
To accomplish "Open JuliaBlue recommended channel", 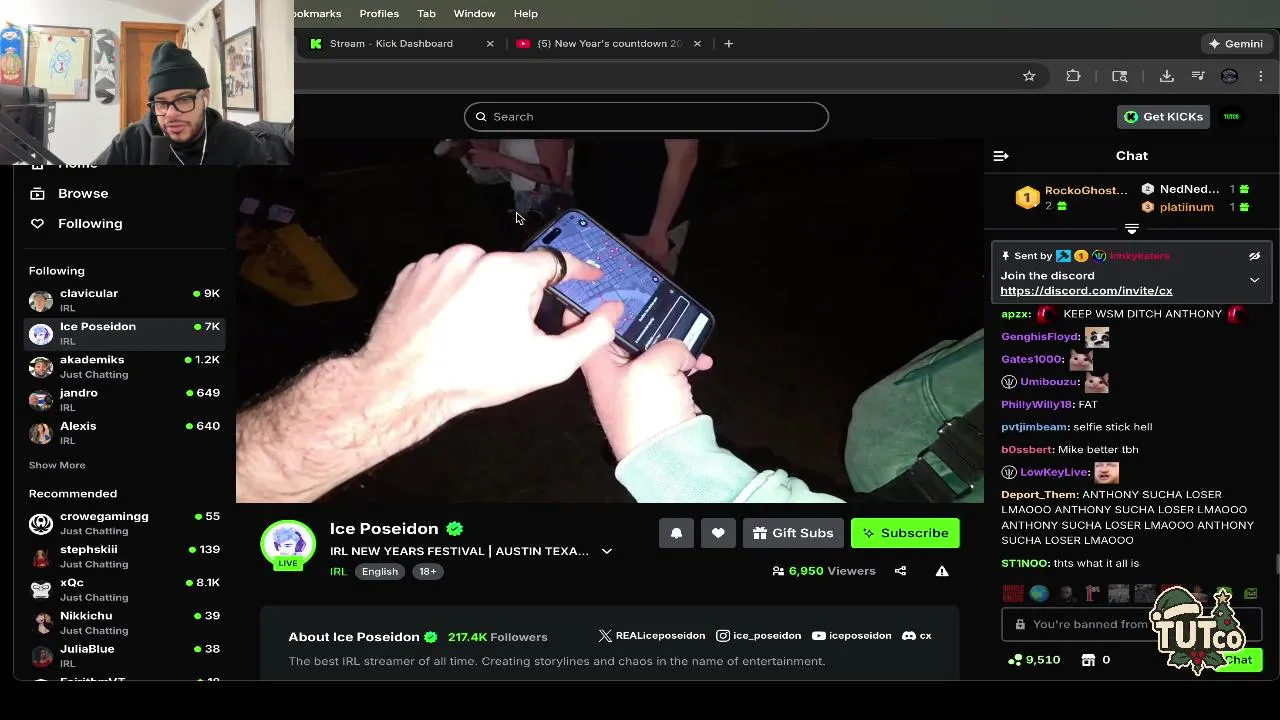I will pos(124,655).
